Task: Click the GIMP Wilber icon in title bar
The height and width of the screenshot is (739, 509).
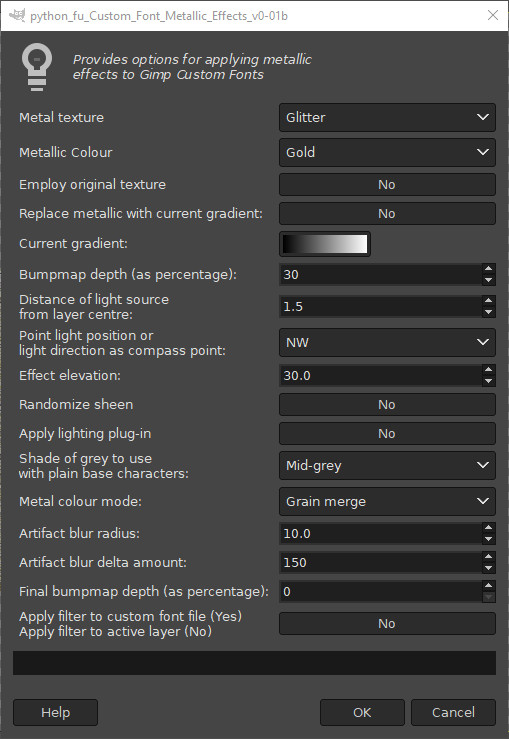Action: tap(17, 16)
